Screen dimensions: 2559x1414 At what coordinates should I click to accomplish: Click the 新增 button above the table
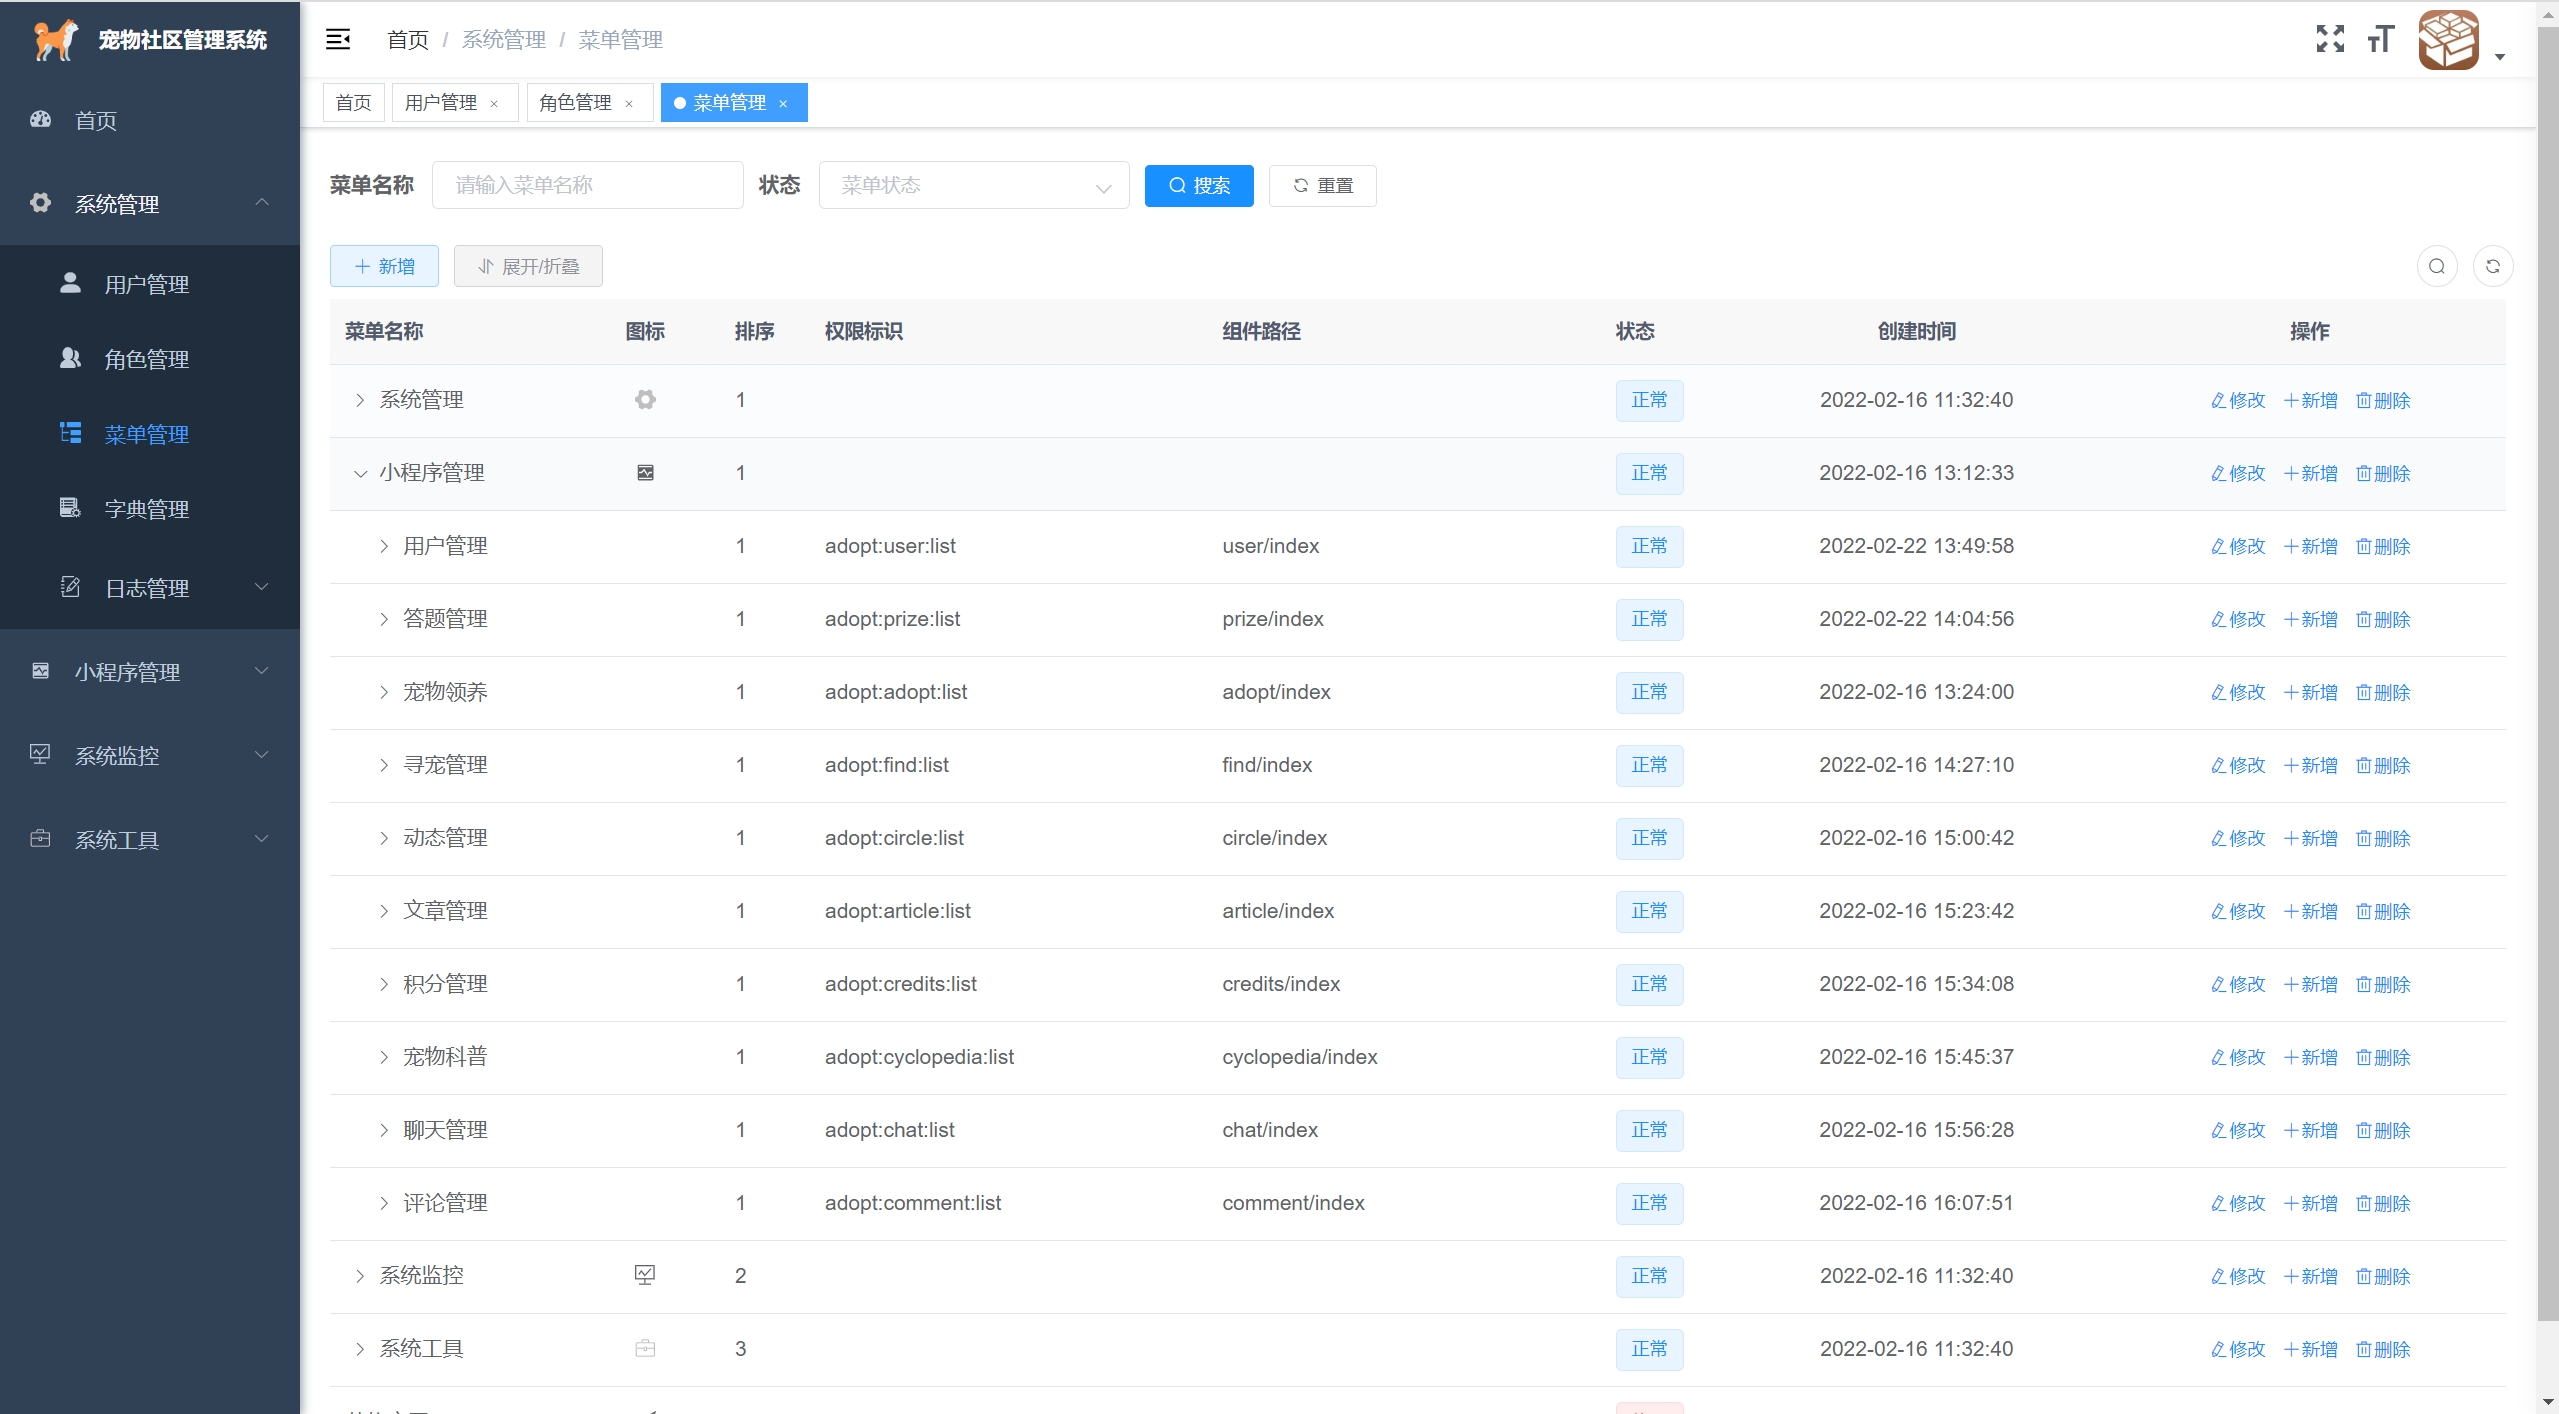coord(384,266)
